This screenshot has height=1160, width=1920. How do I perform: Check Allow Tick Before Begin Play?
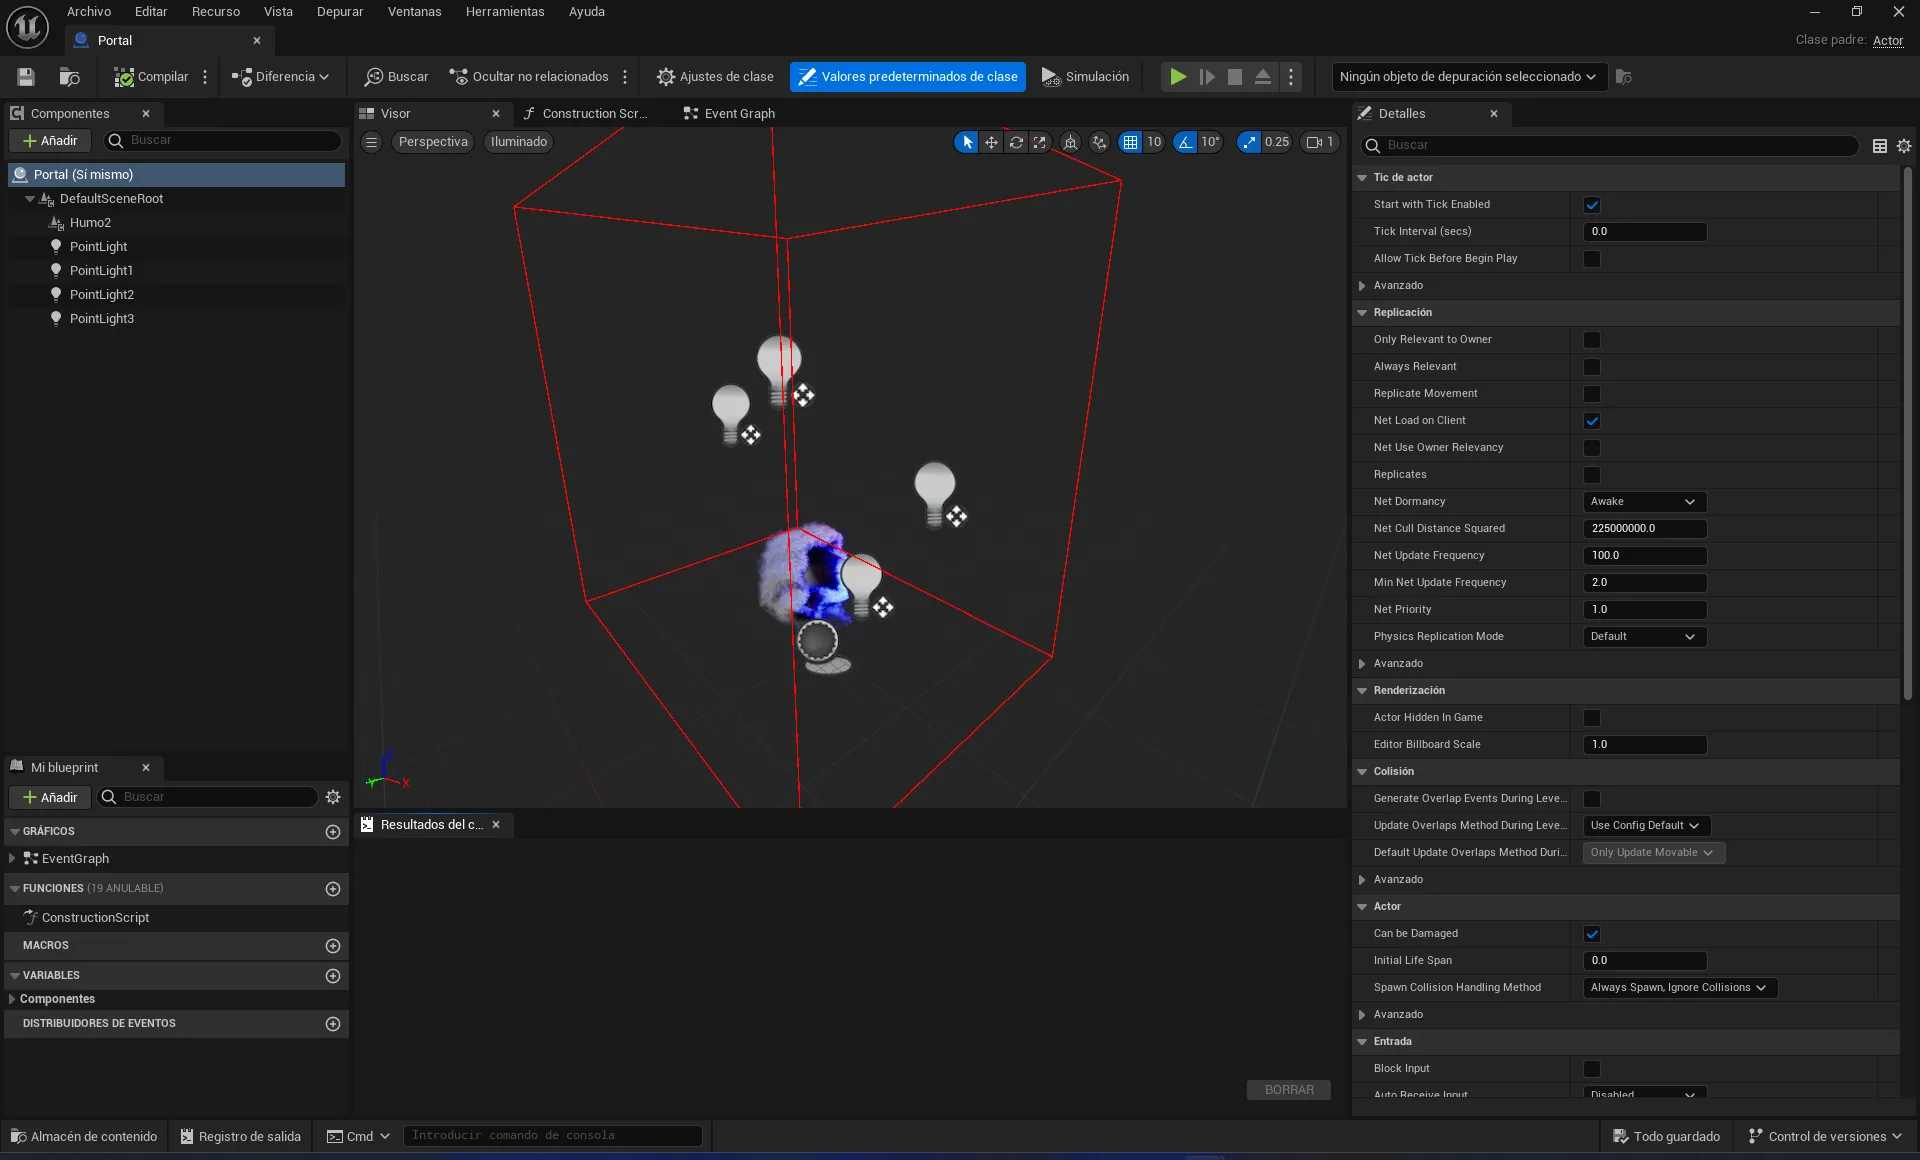click(x=1592, y=259)
